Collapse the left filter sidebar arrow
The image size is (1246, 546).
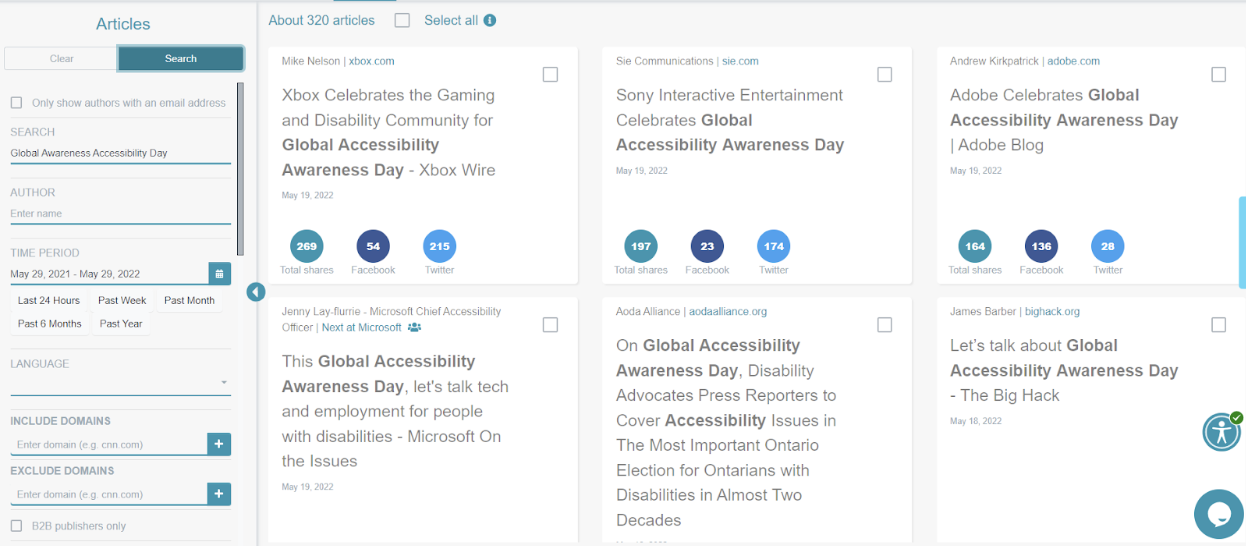(256, 292)
